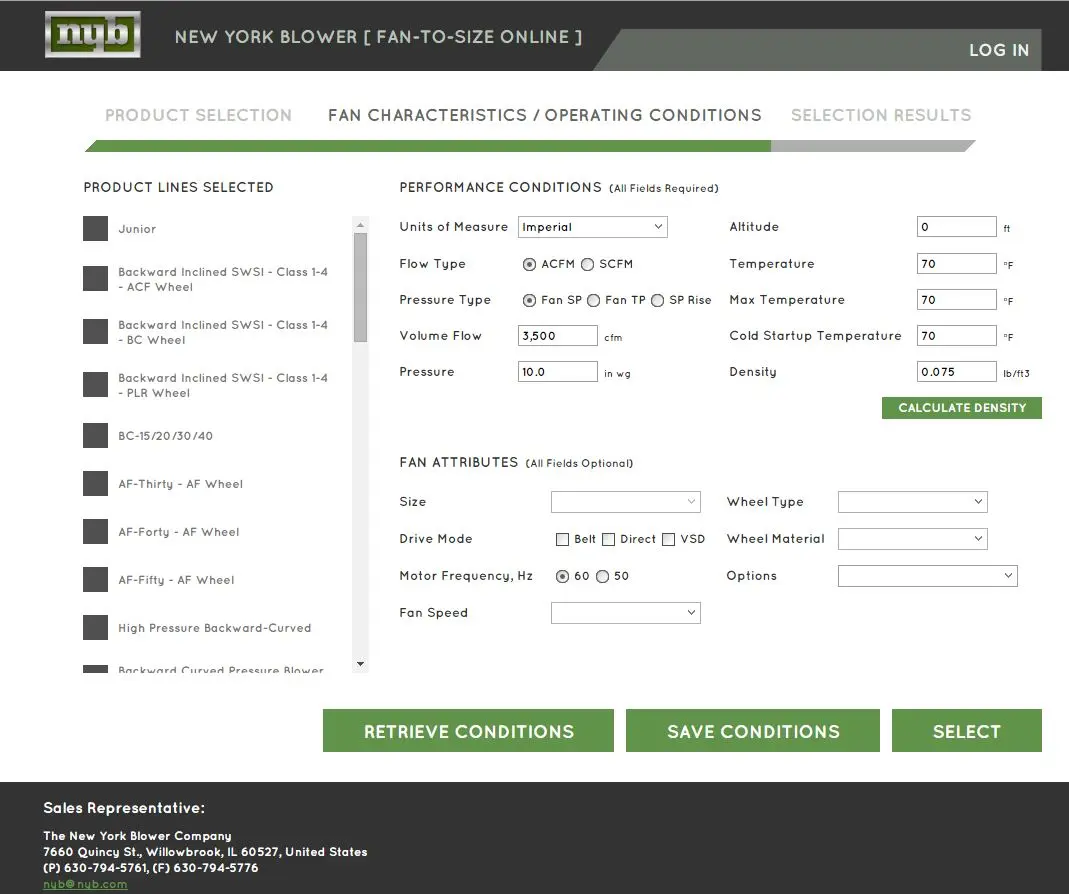The height and width of the screenshot is (894, 1069).
Task: Open nyb@nyb.com email link
Action: click(x=85, y=884)
